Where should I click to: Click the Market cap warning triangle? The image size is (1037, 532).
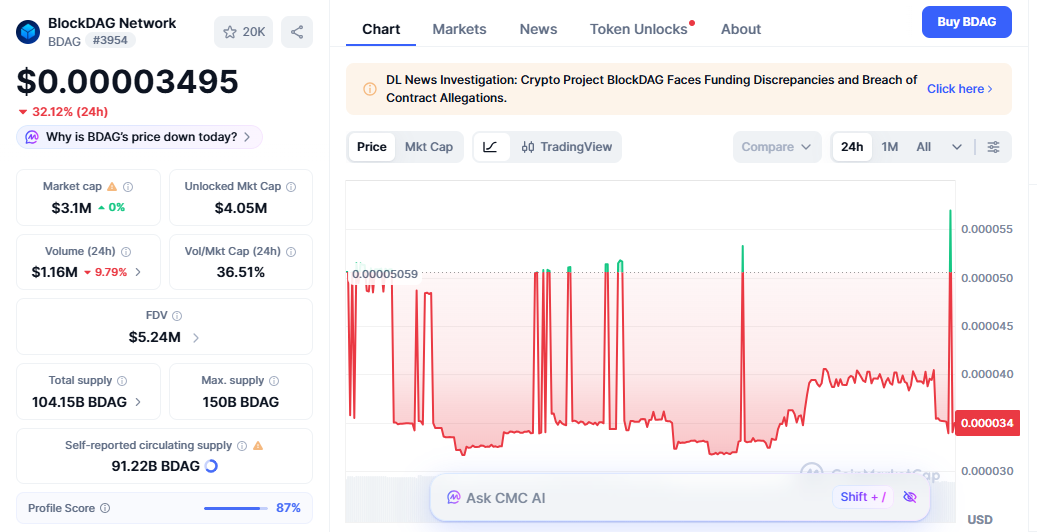click(112, 187)
